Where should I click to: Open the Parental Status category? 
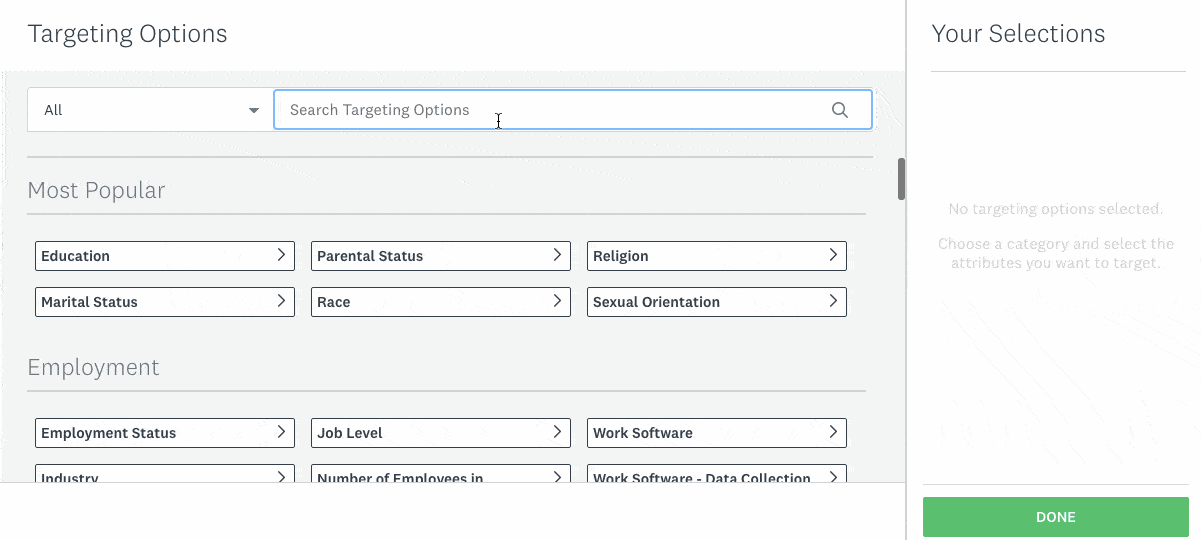440,256
